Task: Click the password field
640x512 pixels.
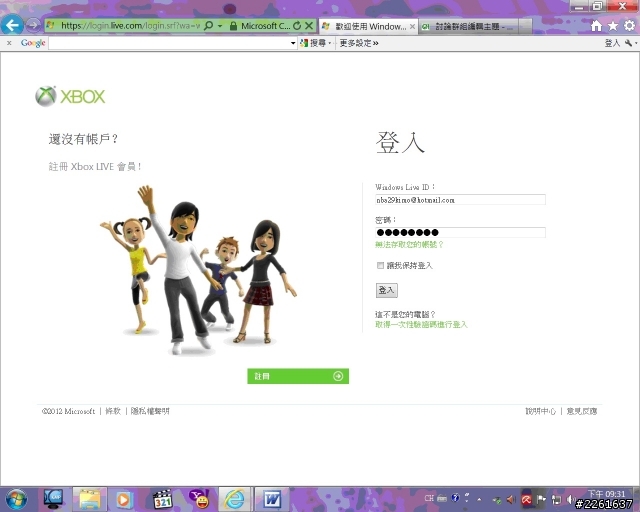Action: pyautogui.click(x=460, y=232)
